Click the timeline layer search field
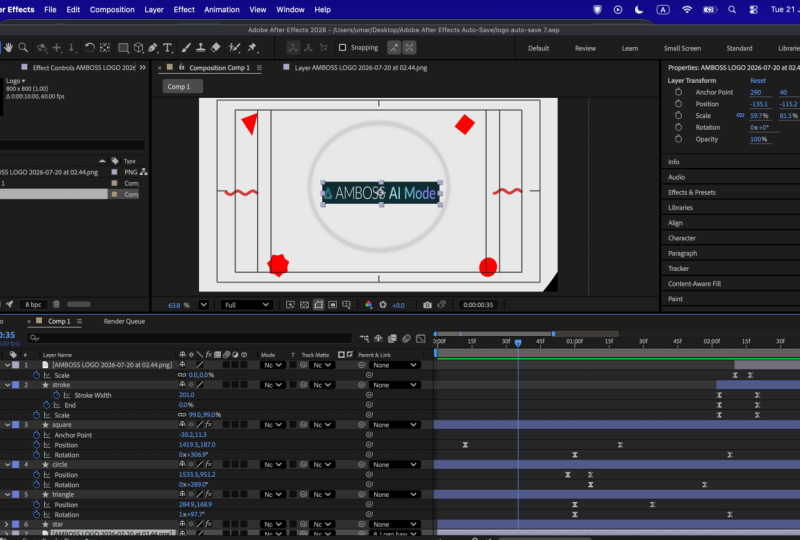Viewport: 800px width, 540px height. (190, 337)
